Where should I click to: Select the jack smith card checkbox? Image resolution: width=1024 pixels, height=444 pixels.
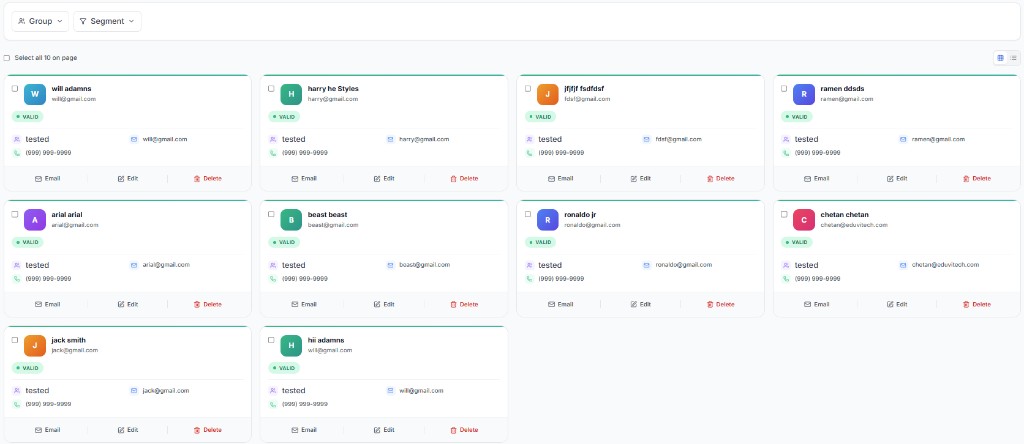(15, 340)
